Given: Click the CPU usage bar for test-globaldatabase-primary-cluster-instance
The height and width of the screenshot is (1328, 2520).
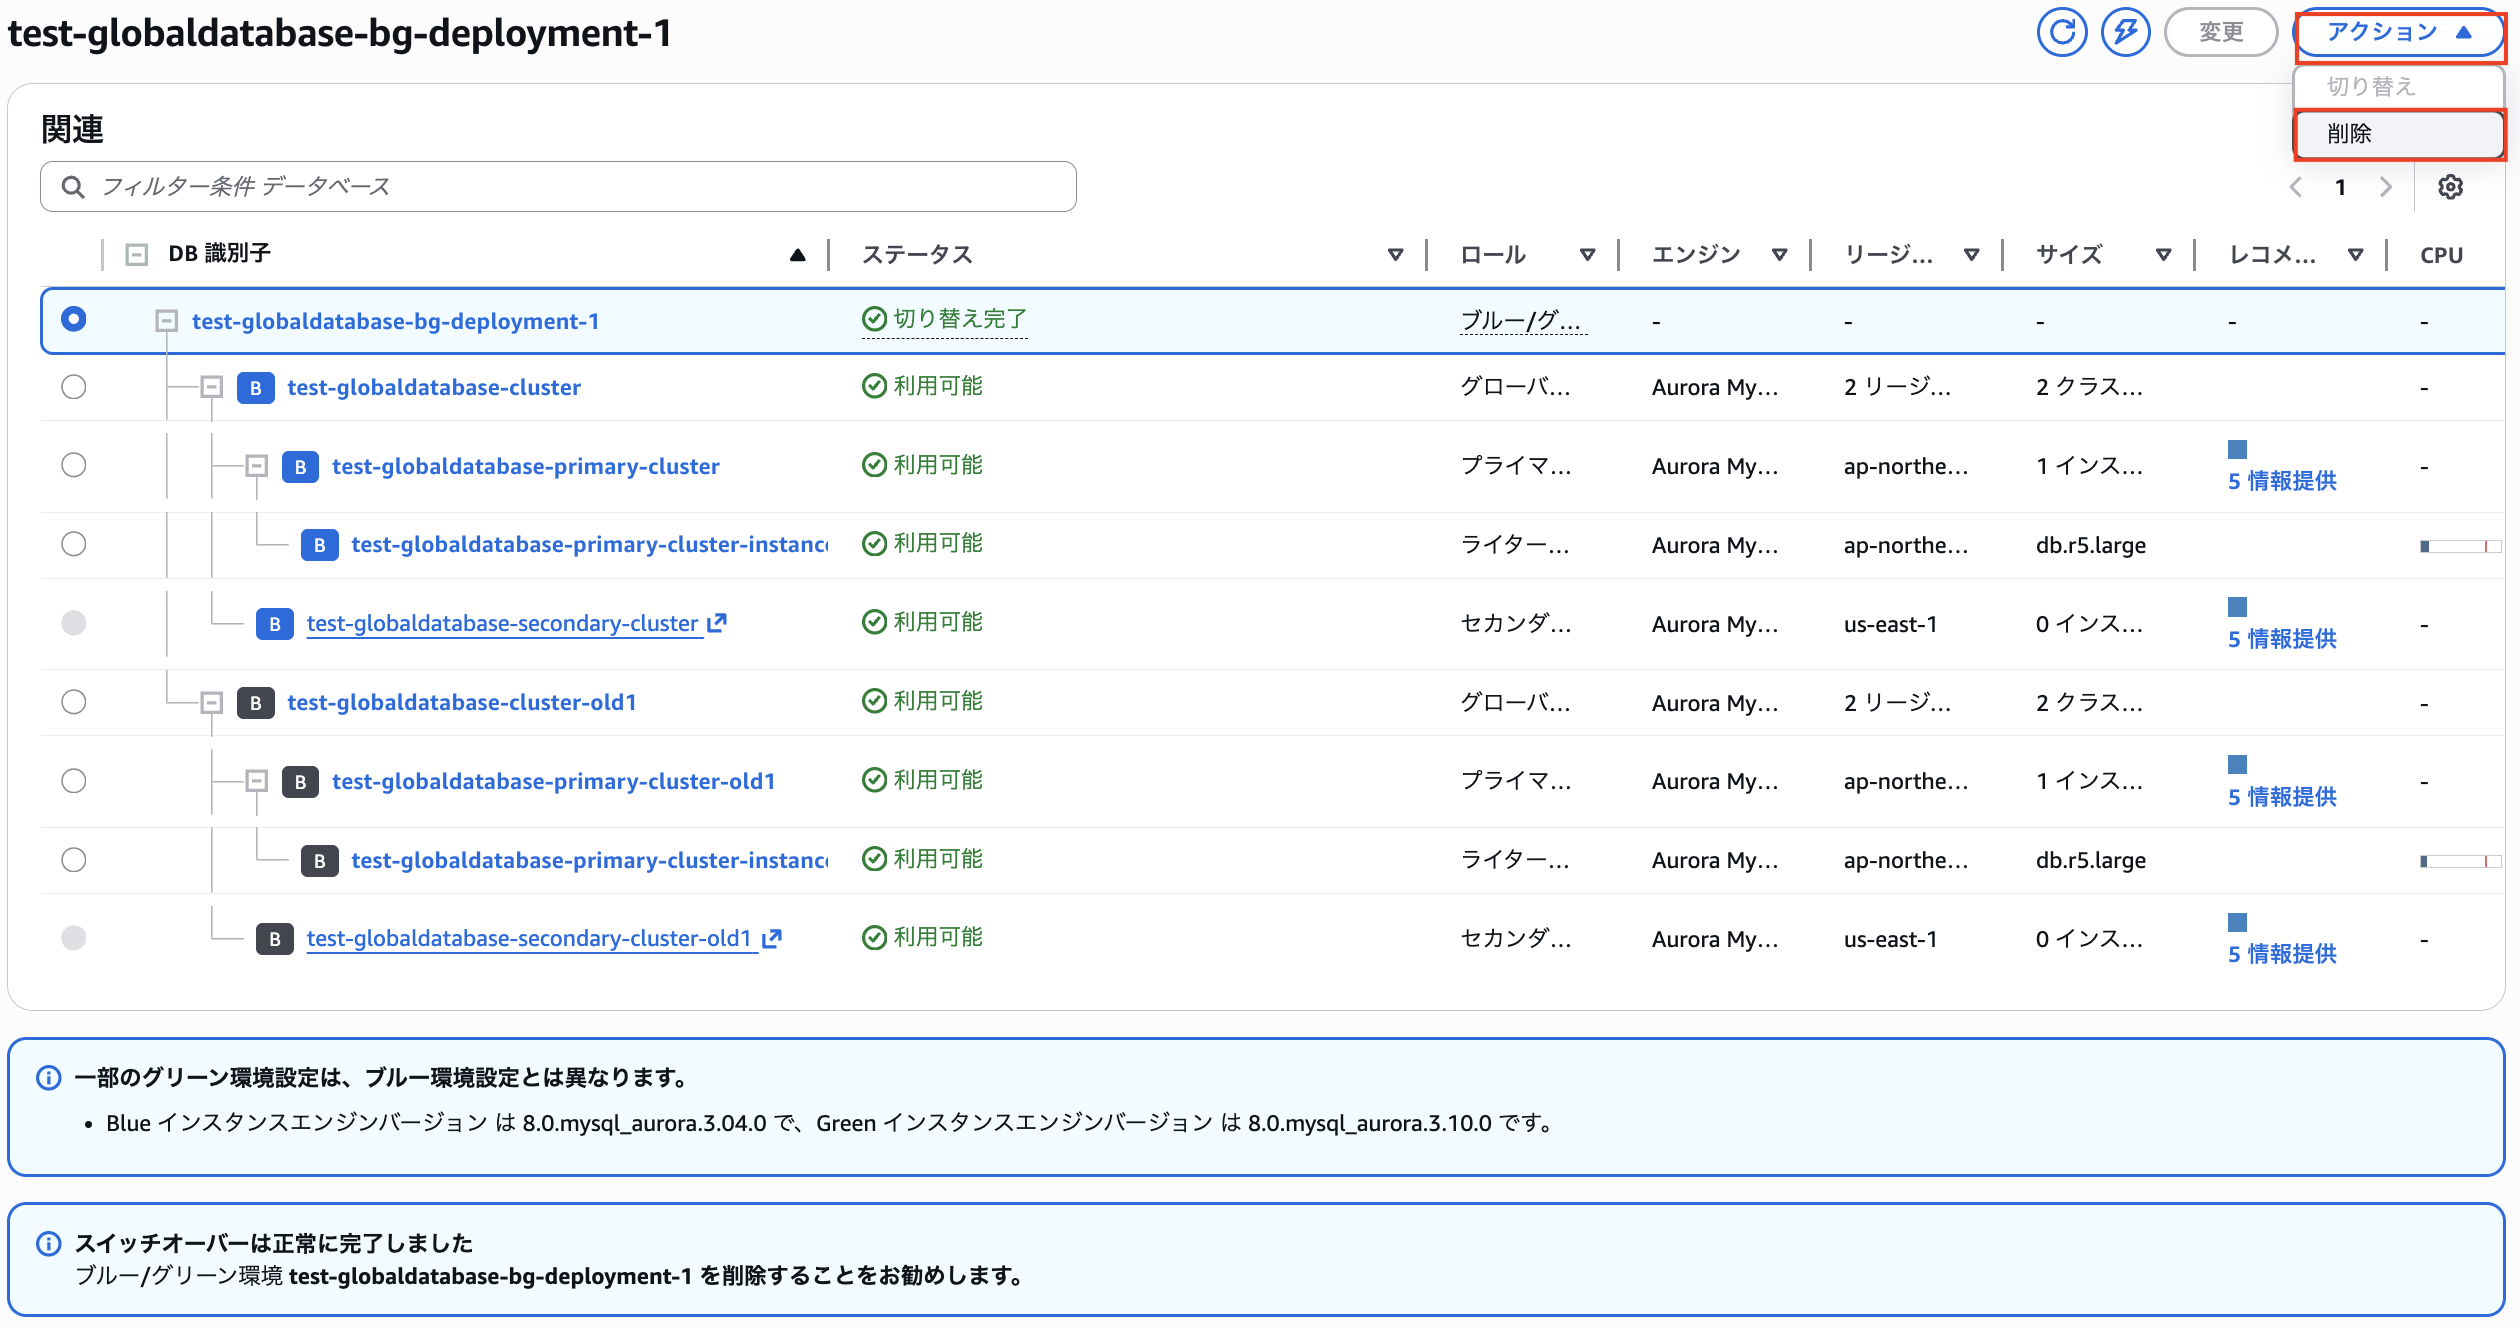Looking at the screenshot, I should (2460, 544).
